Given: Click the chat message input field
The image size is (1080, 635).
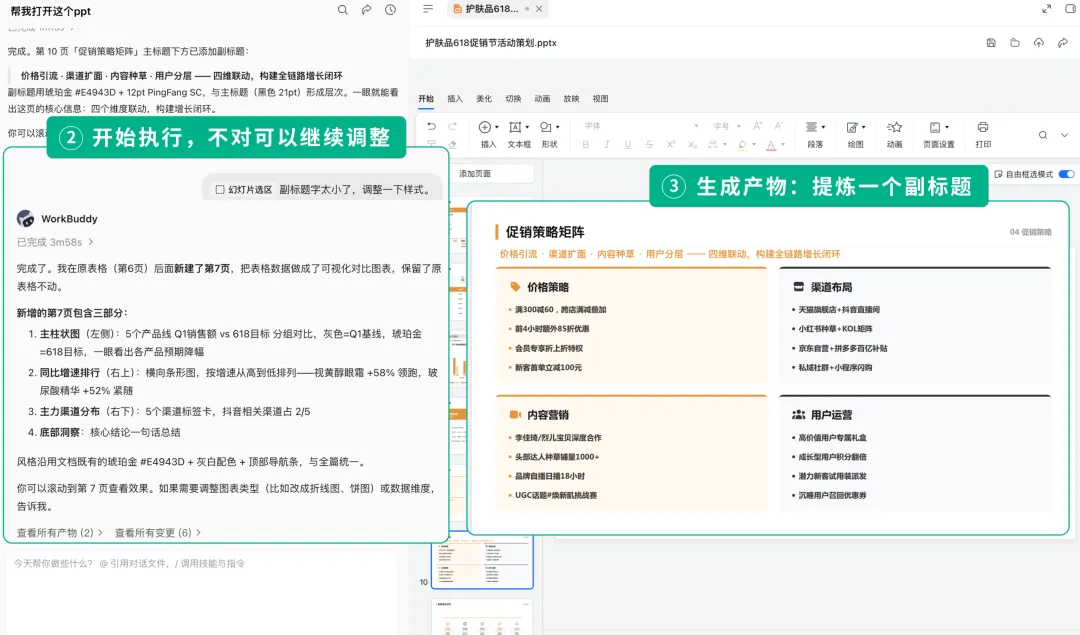Looking at the screenshot, I should [200, 592].
